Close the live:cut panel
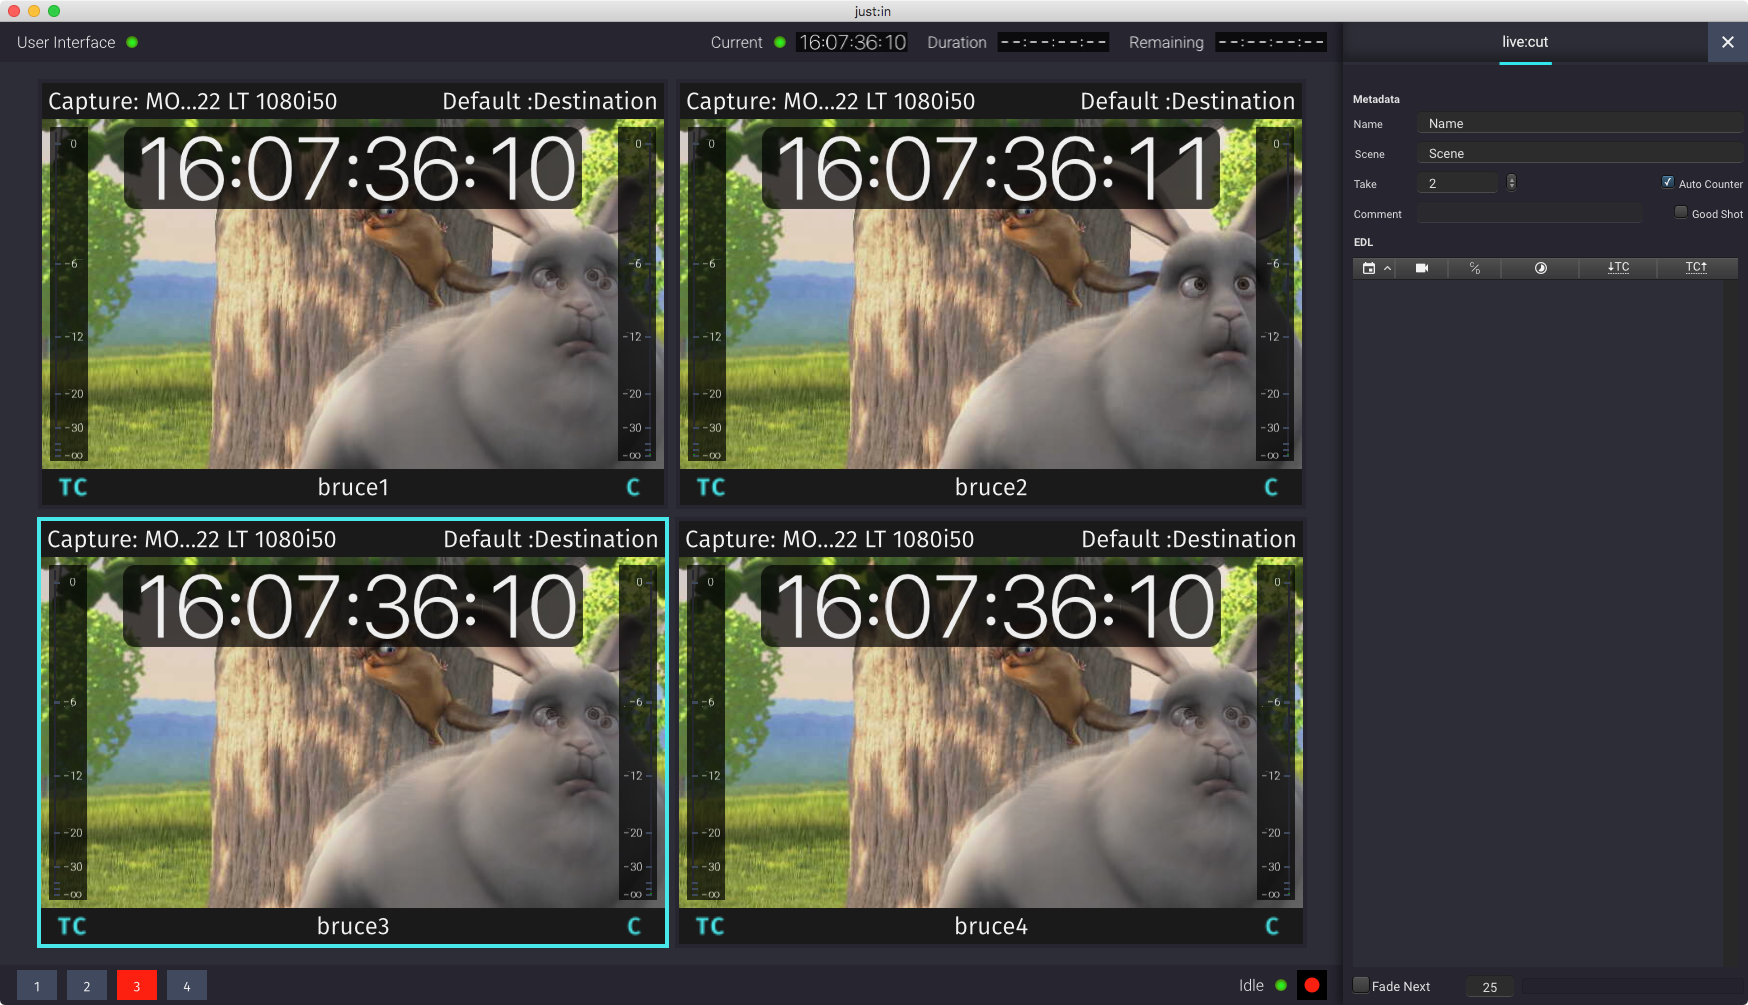1748x1005 pixels. pos(1728,42)
